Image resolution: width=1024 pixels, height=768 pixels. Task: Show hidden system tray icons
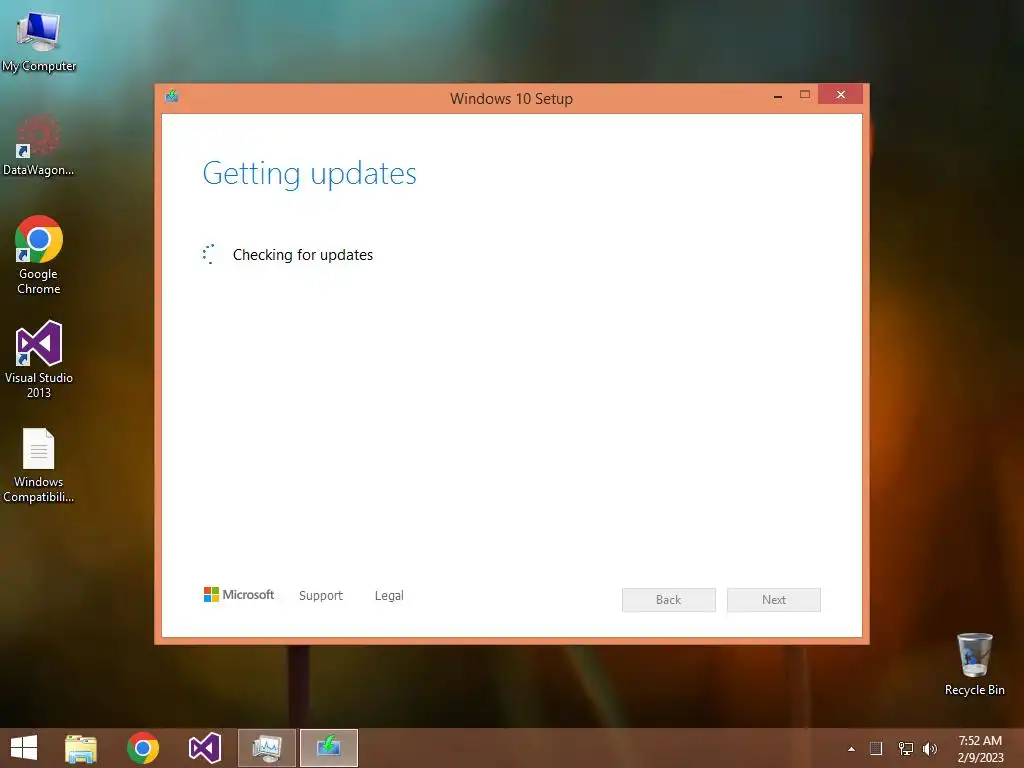pos(851,749)
